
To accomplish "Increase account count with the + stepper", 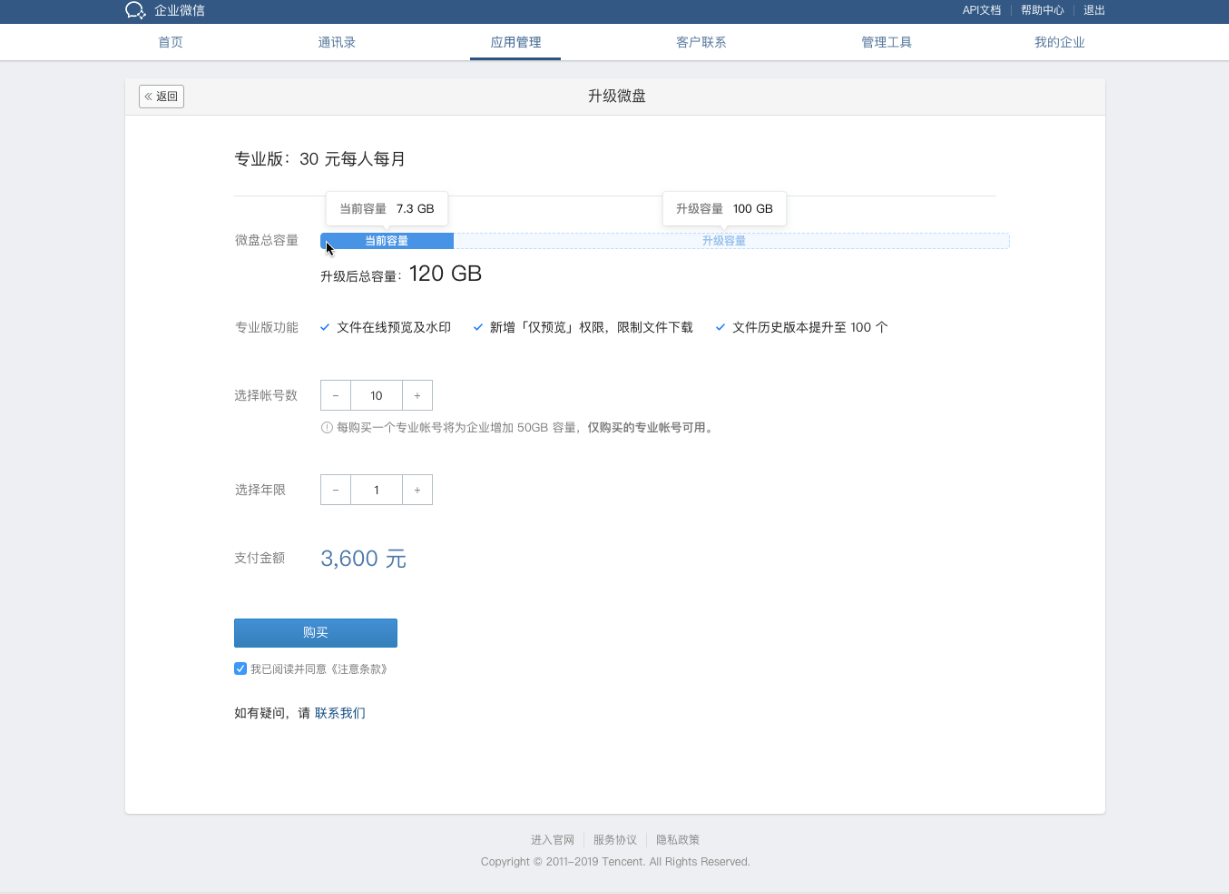I will click(x=417, y=395).
